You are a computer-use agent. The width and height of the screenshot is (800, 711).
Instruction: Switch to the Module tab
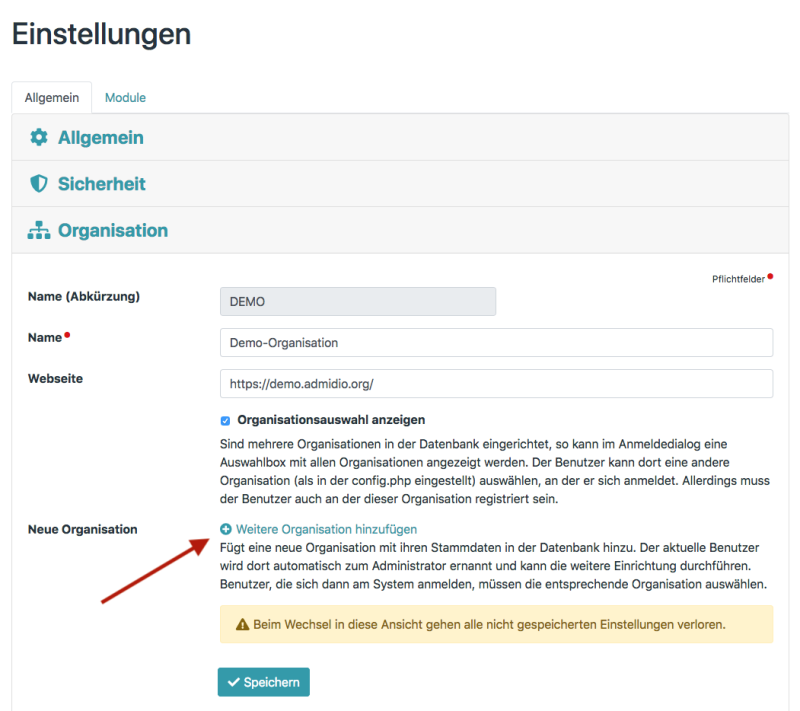click(124, 97)
